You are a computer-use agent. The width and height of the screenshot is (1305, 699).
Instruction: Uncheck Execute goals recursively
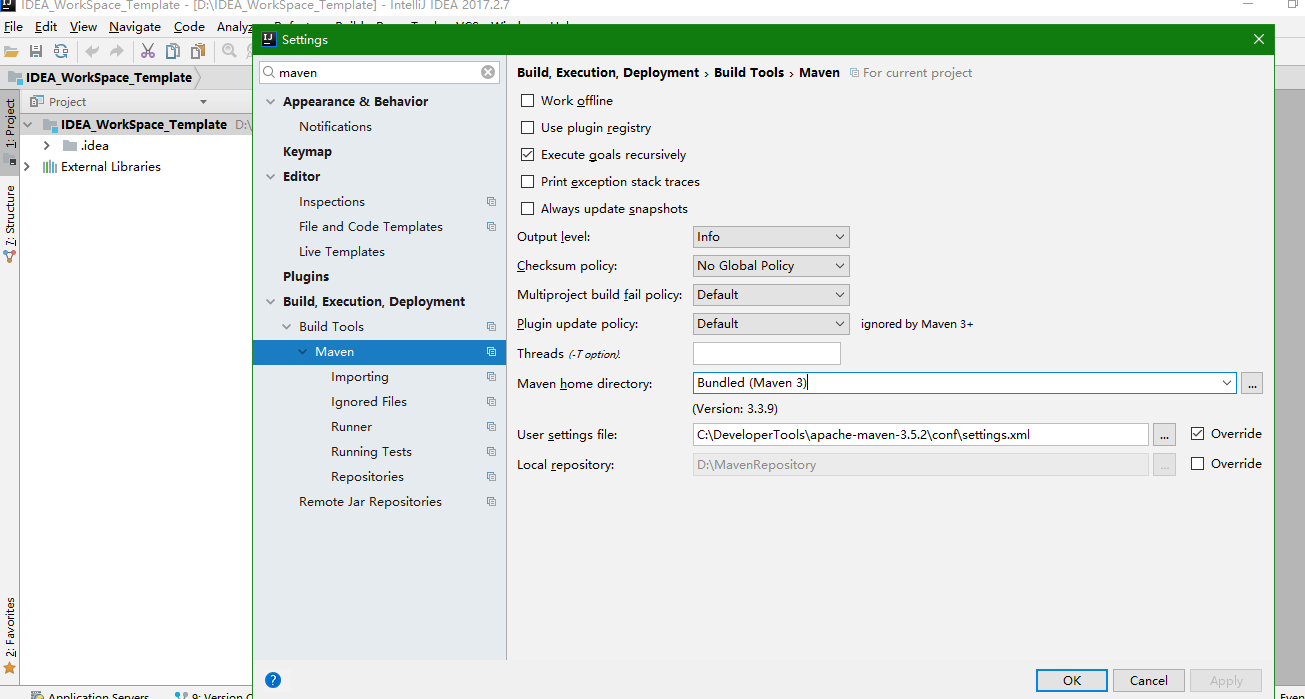tap(528, 155)
